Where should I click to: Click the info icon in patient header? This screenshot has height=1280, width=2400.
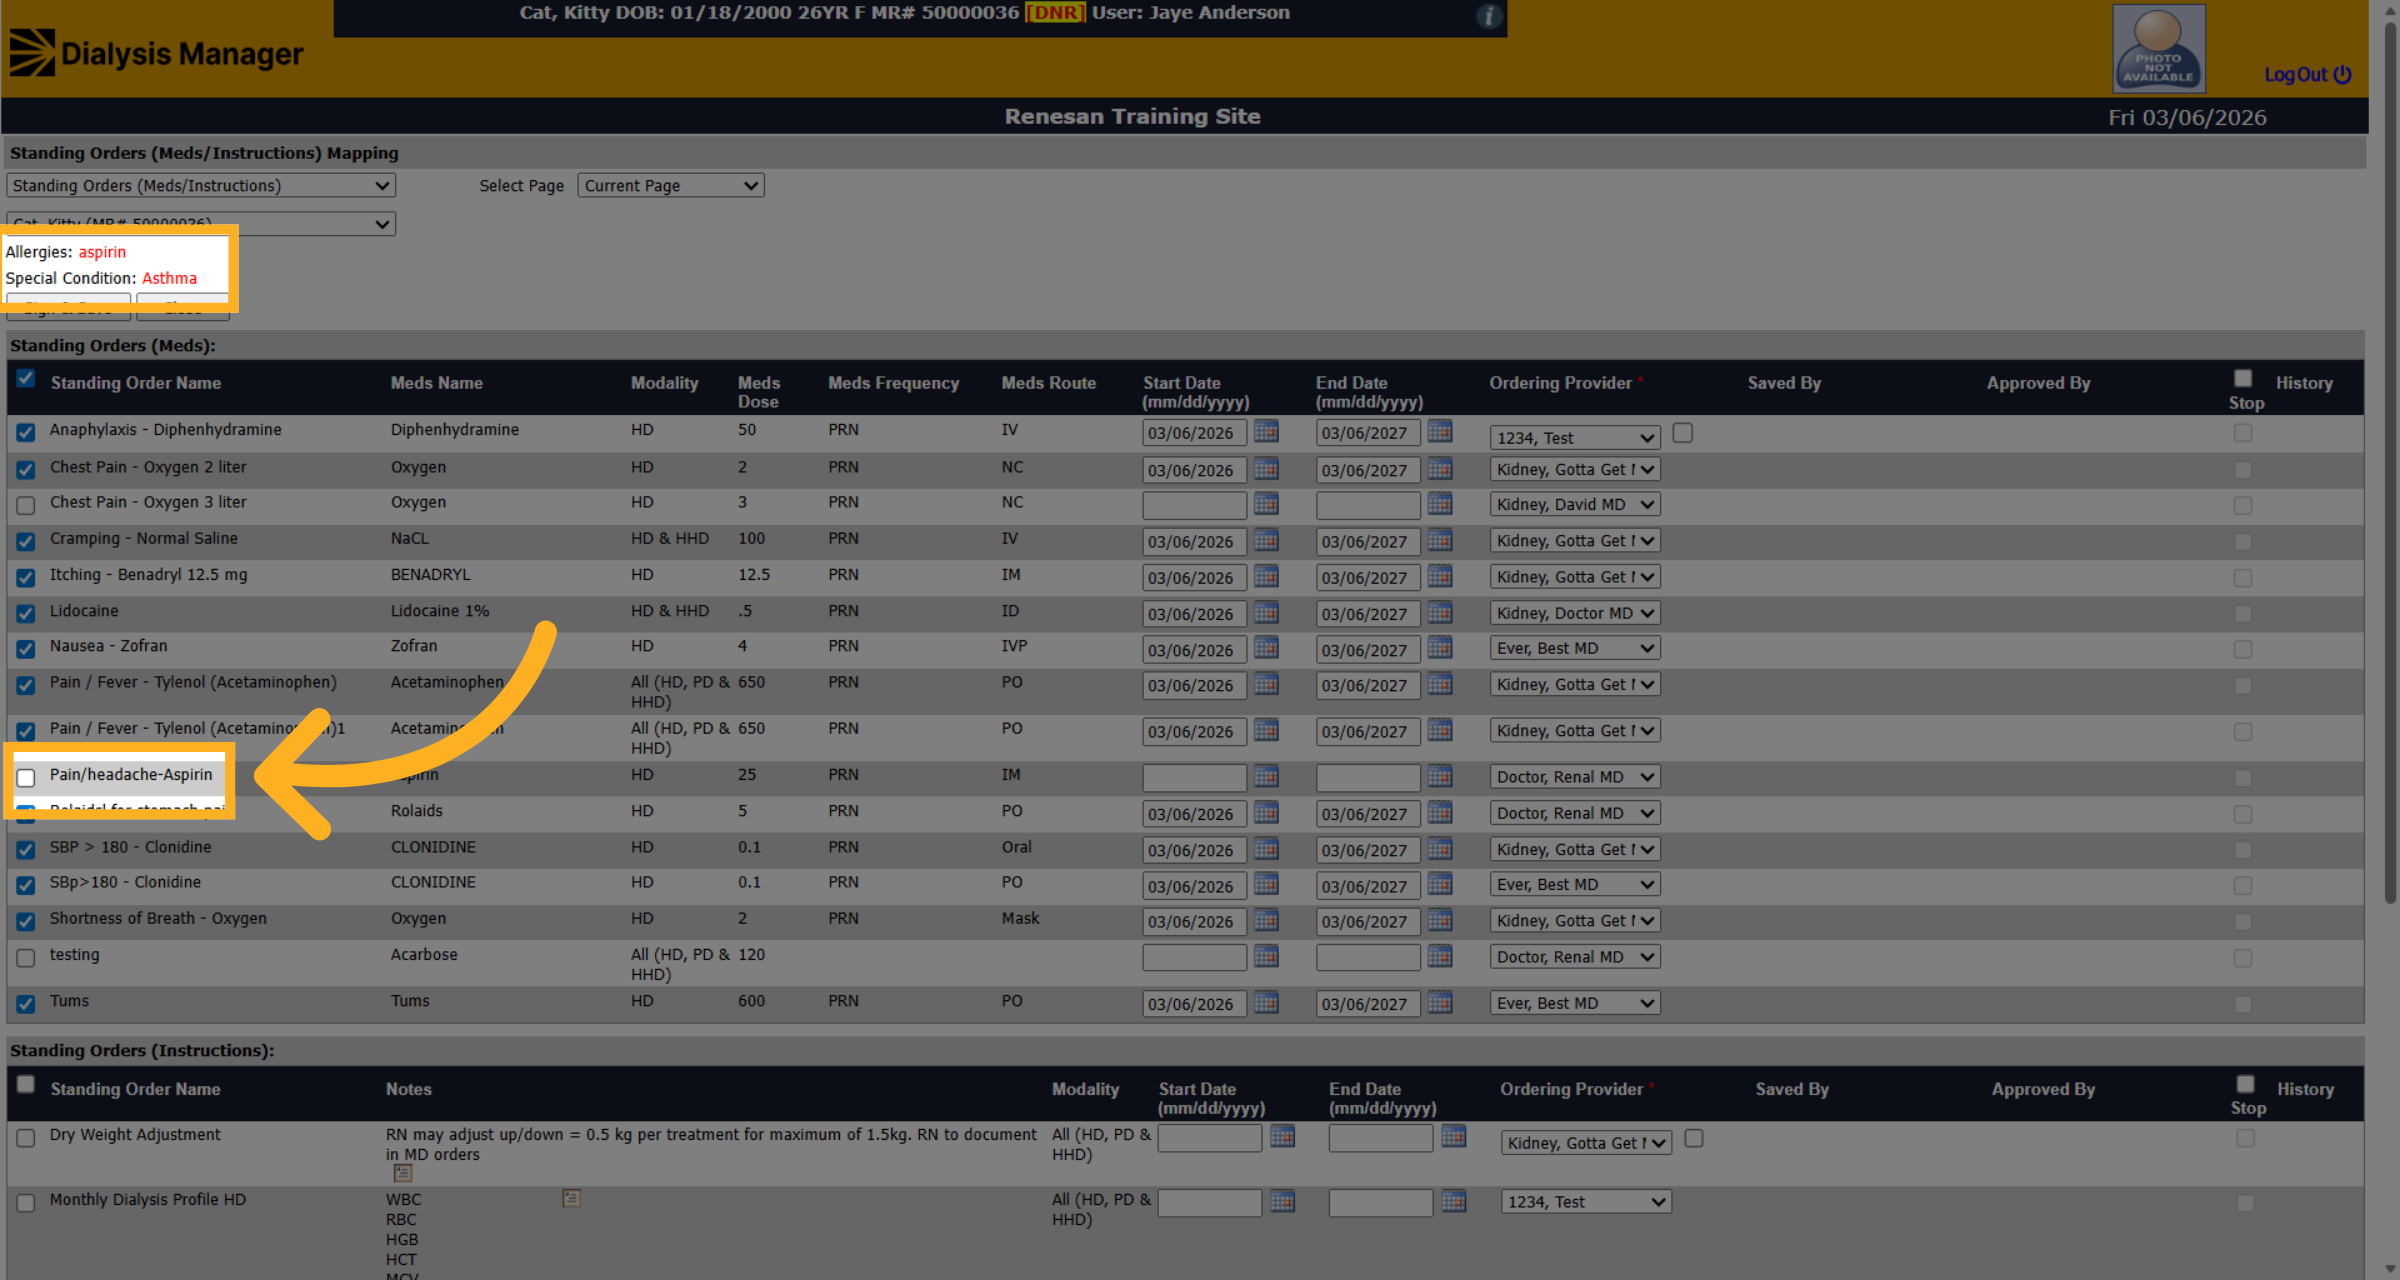point(1489,16)
